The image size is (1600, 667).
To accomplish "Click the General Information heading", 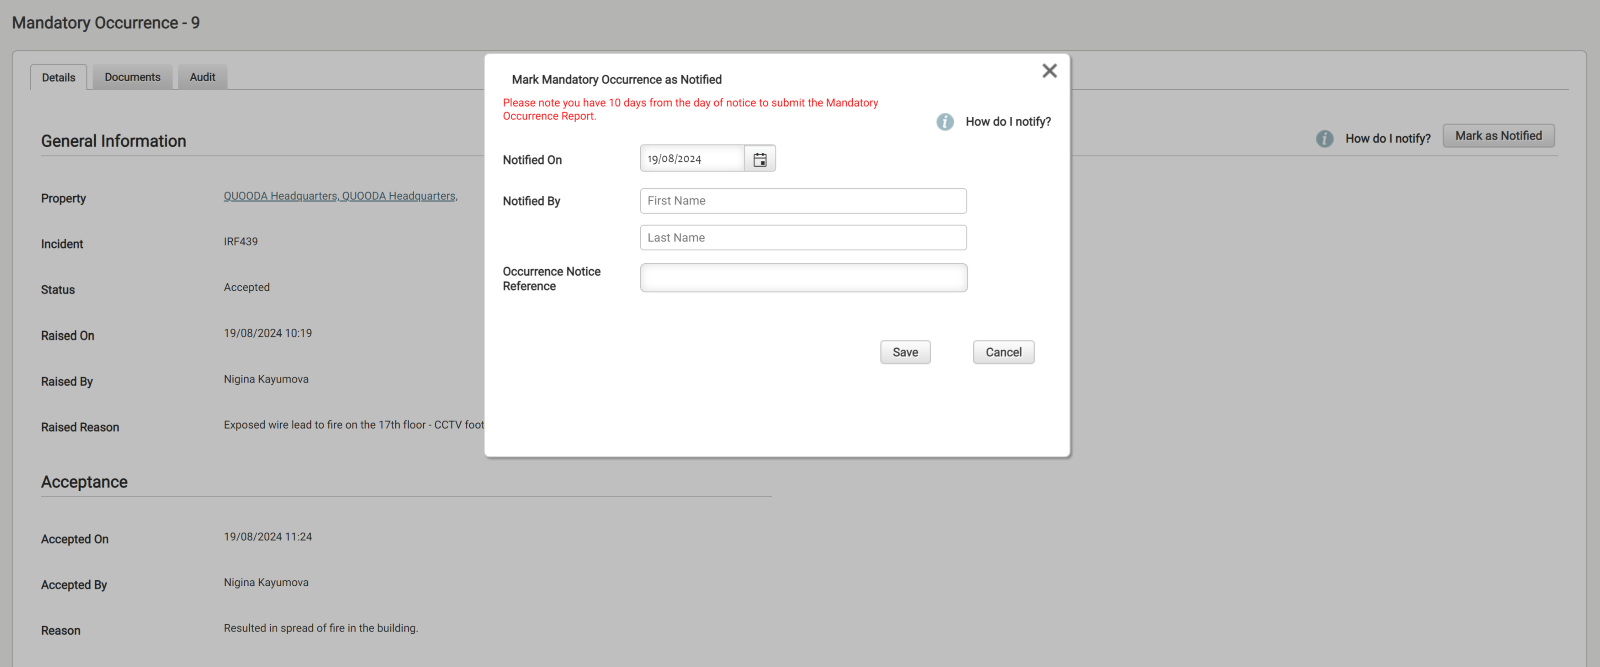I will tap(114, 141).
